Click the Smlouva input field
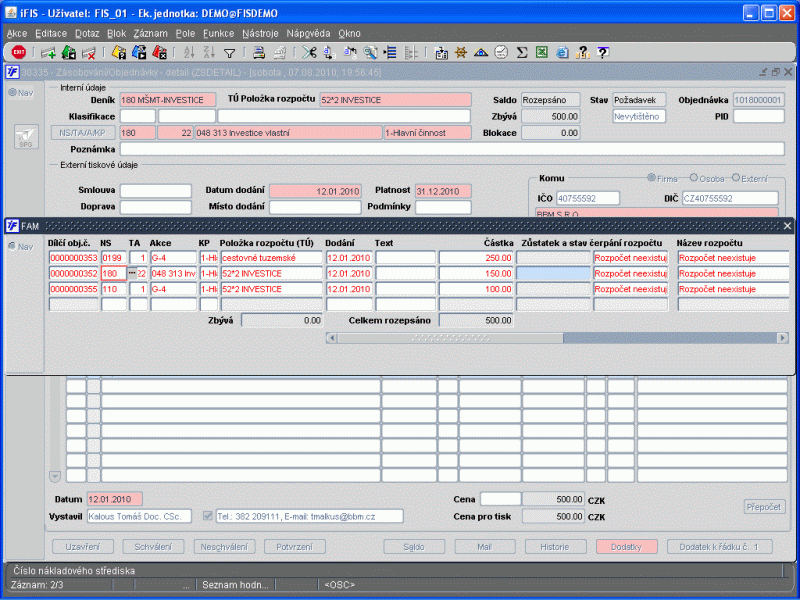Screen dimensions: 800x600 click(x=155, y=191)
